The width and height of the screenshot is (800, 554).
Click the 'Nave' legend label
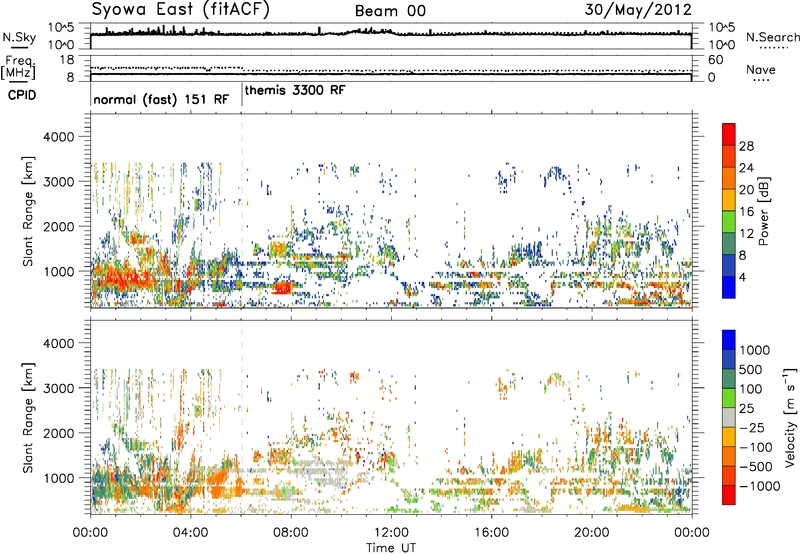click(761, 69)
